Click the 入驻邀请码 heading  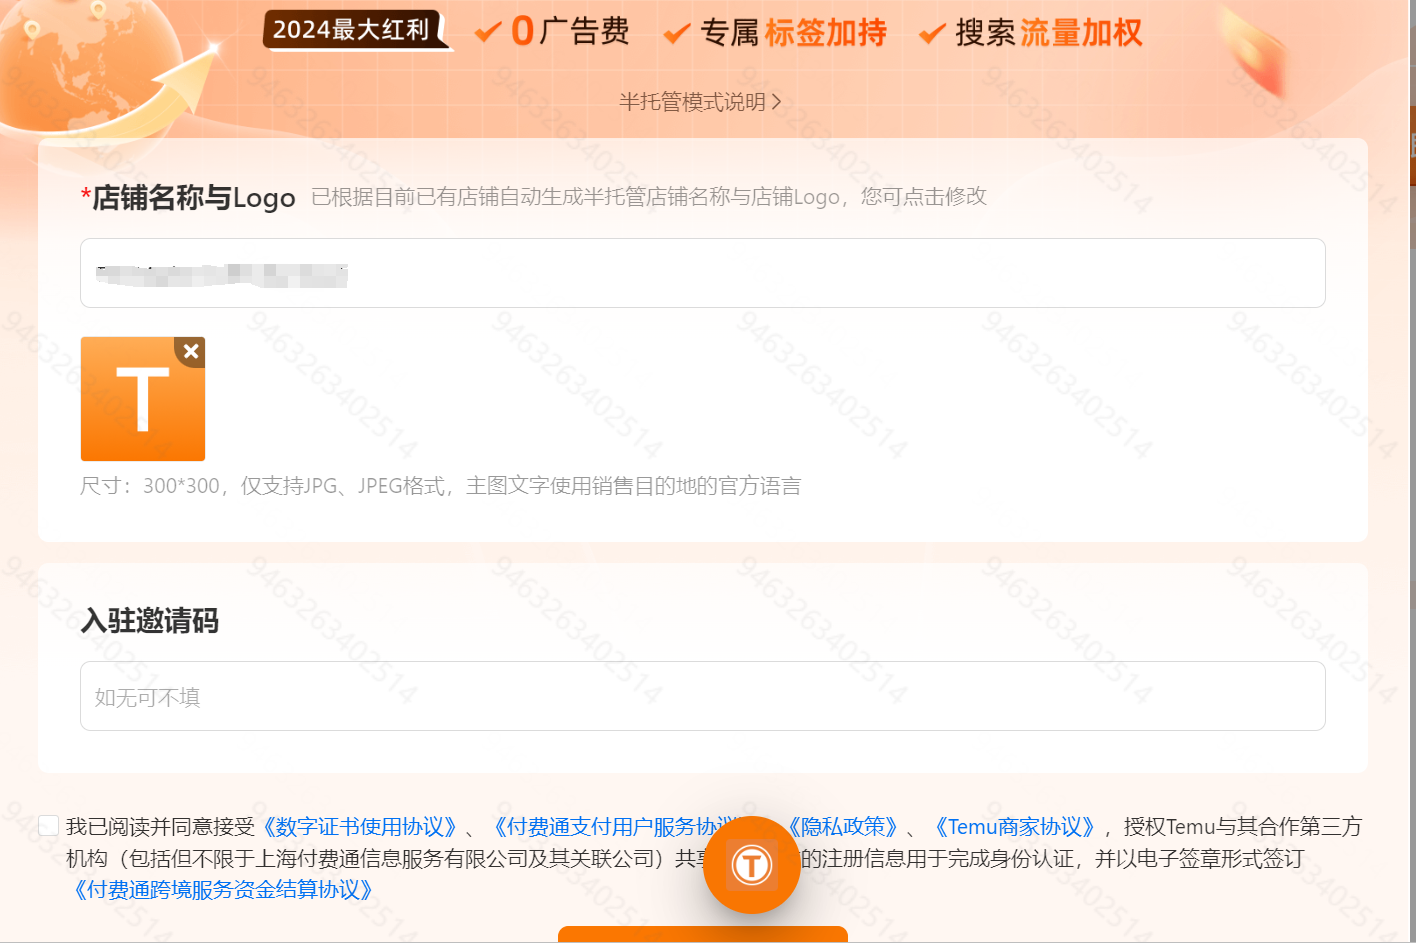pos(150,621)
